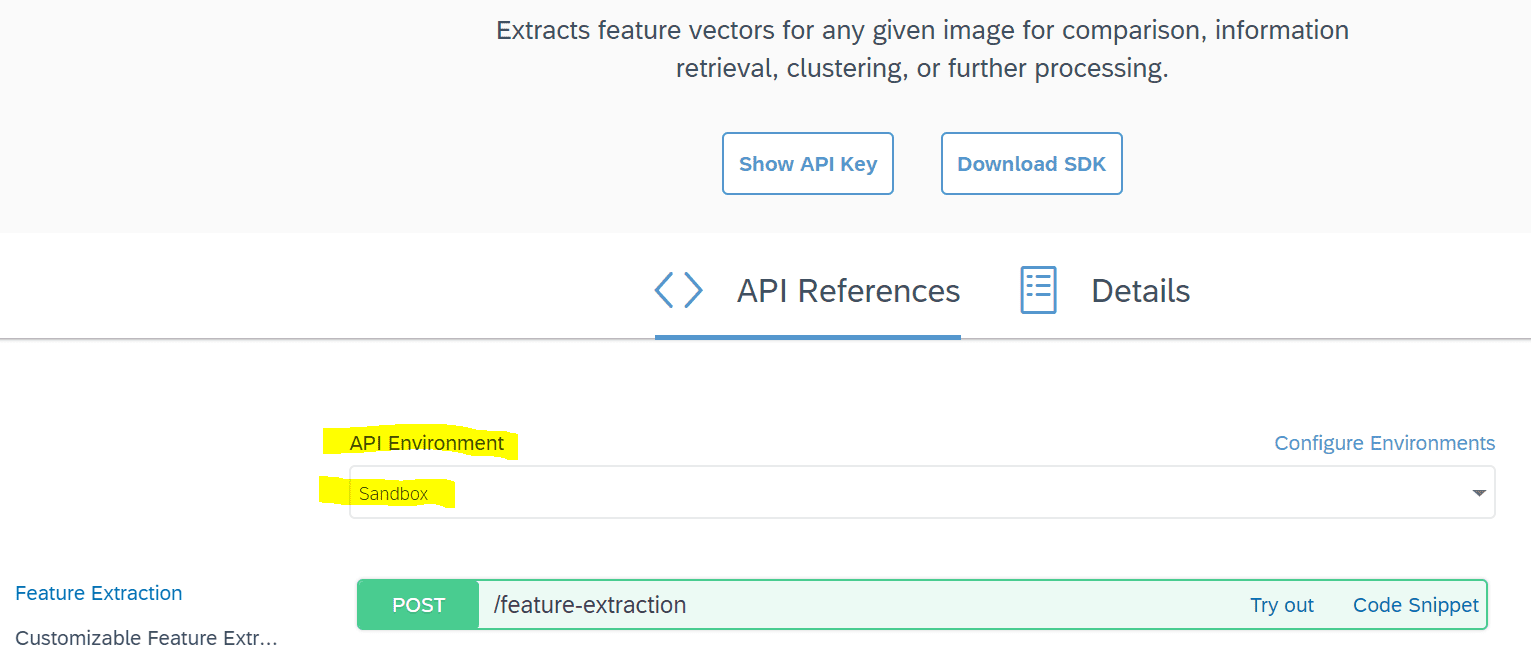Expand the /feature-extraction endpoint path

point(590,605)
